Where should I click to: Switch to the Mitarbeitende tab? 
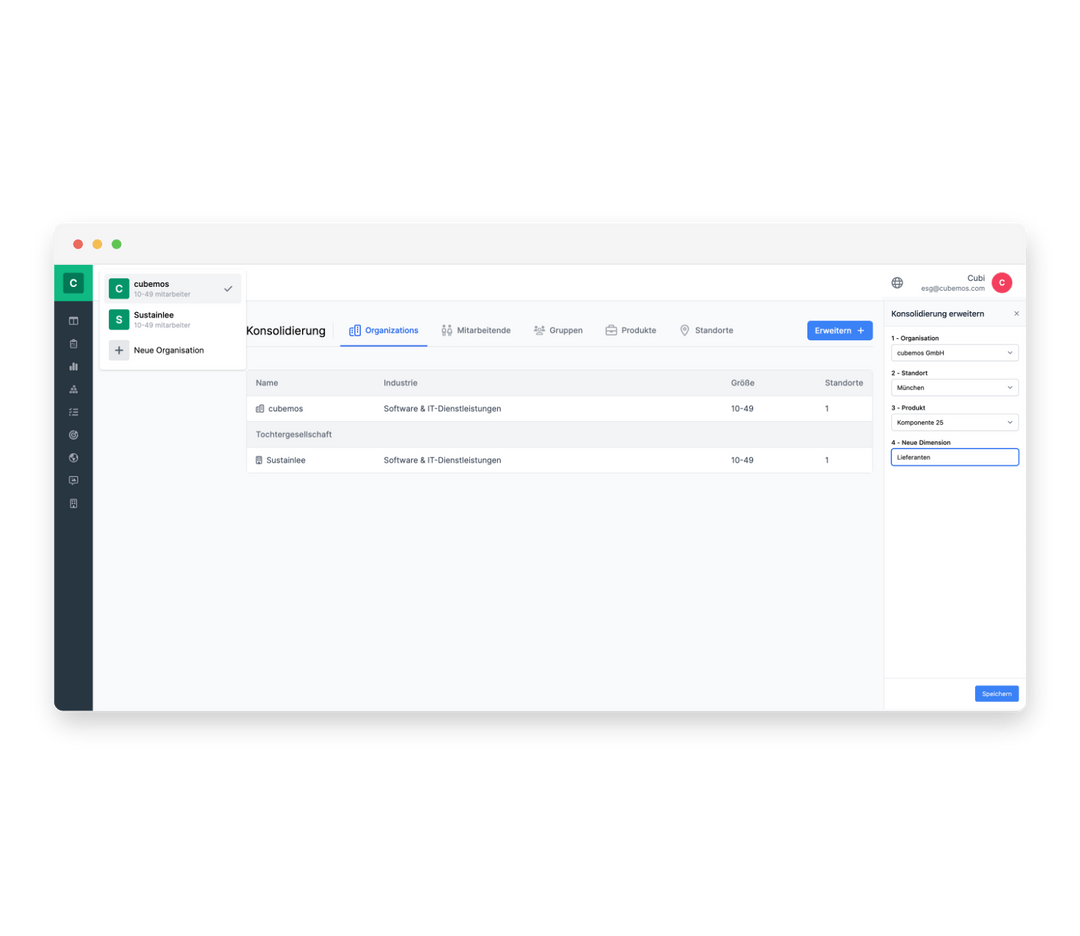(476, 330)
